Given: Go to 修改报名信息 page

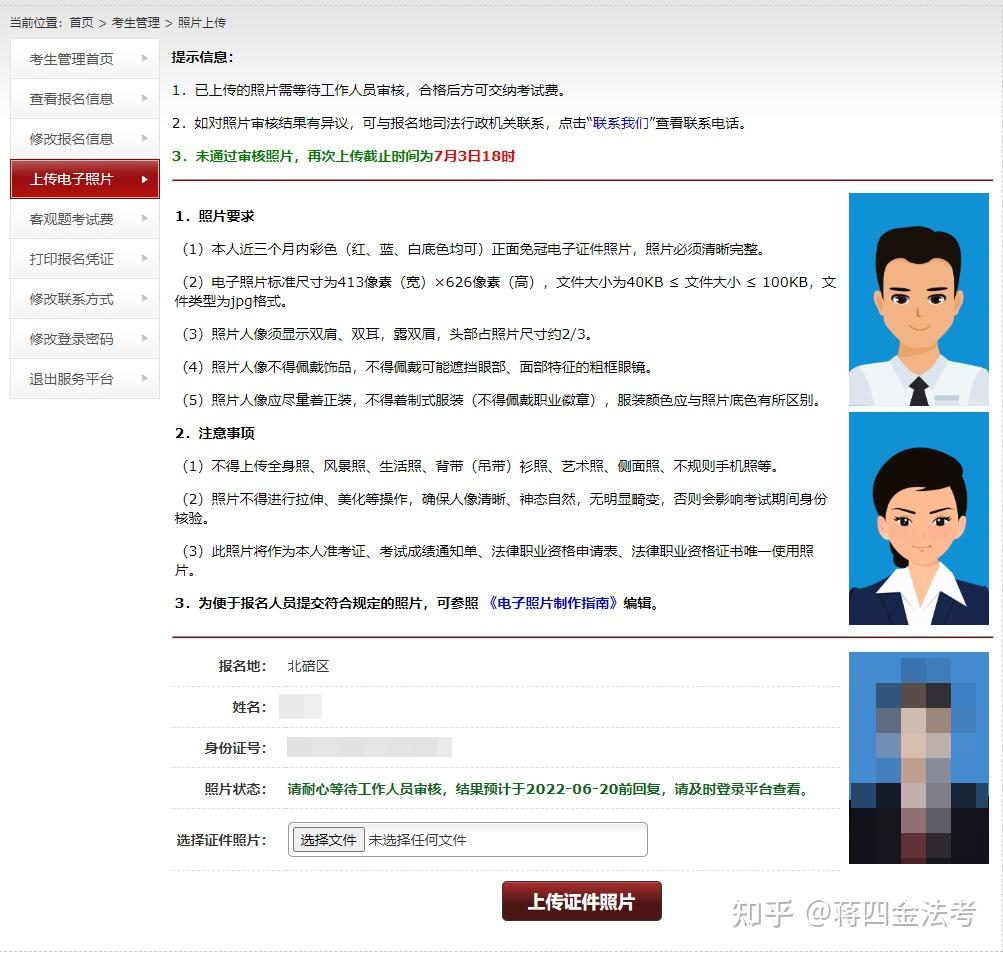Looking at the screenshot, I should click(85, 139).
